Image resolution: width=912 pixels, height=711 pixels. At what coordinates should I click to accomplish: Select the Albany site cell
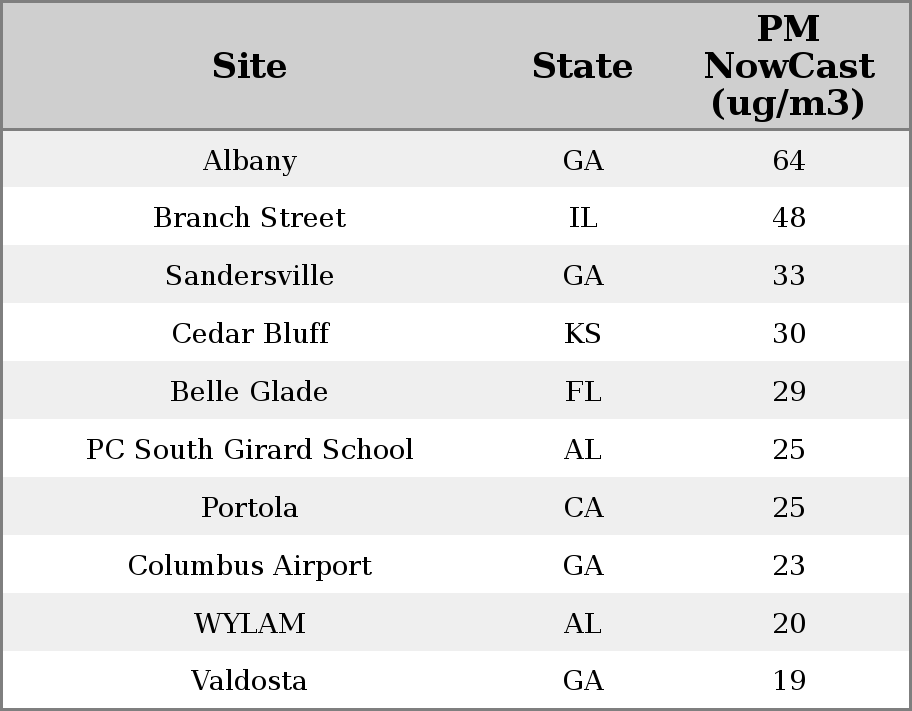249,161
